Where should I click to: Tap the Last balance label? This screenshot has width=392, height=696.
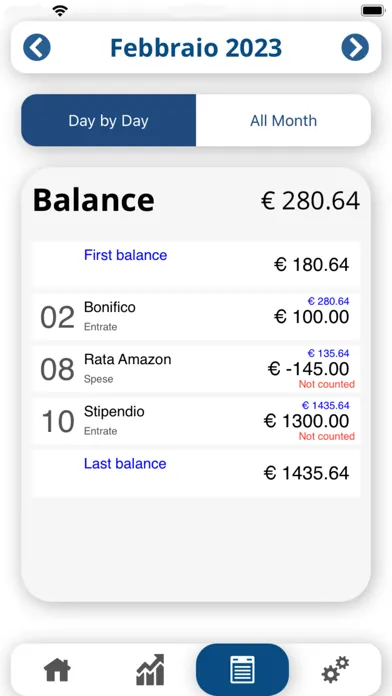(125, 463)
